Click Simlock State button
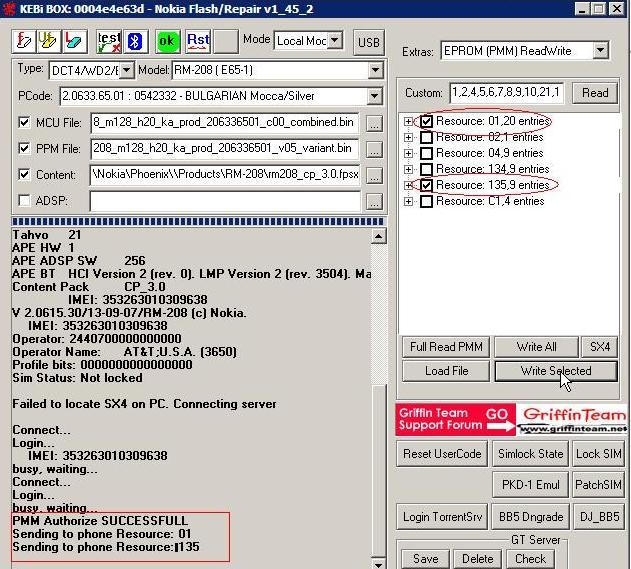This screenshot has height=569, width=631. [x=530, y=454]
